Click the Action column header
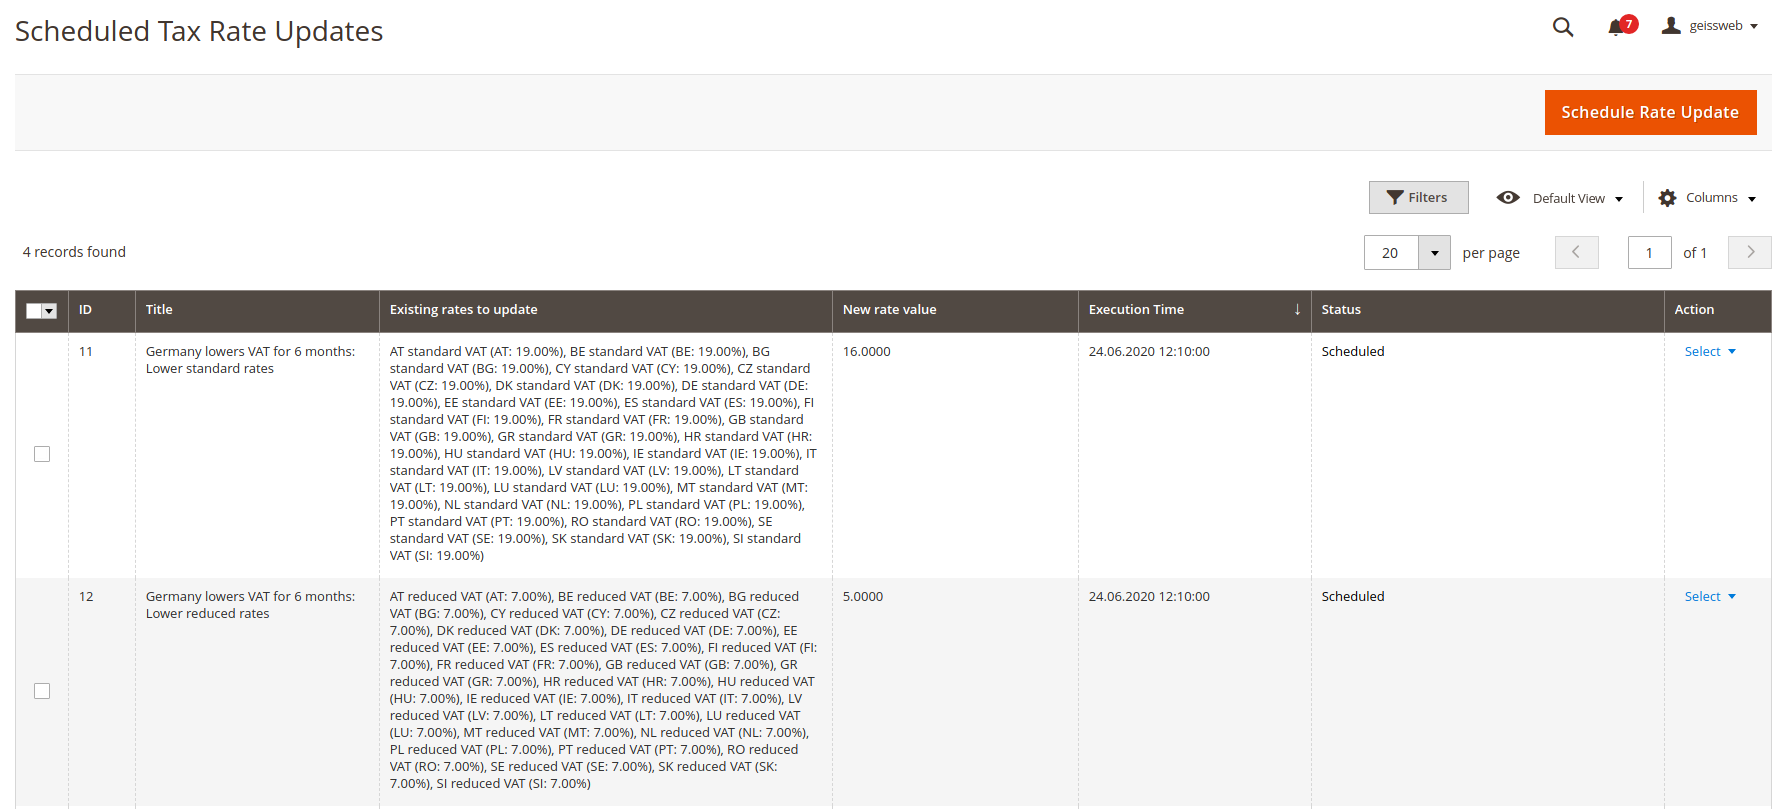This screenshot has width=1789, height=809. point(1717,310)
